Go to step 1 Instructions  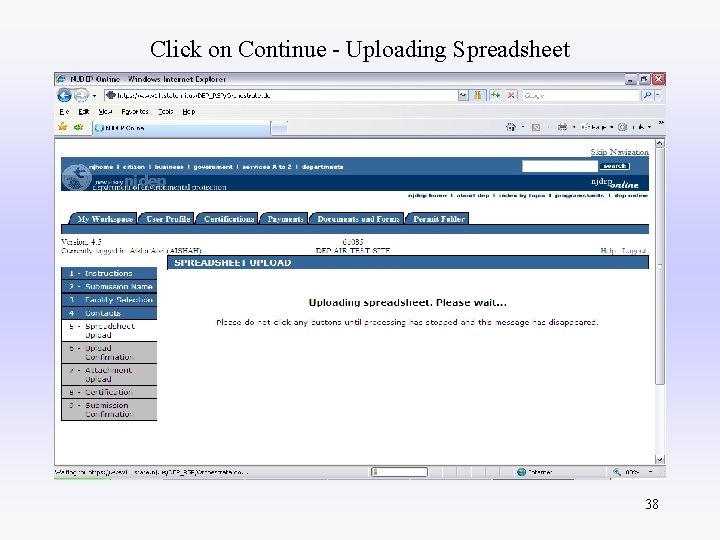point(109,273)
